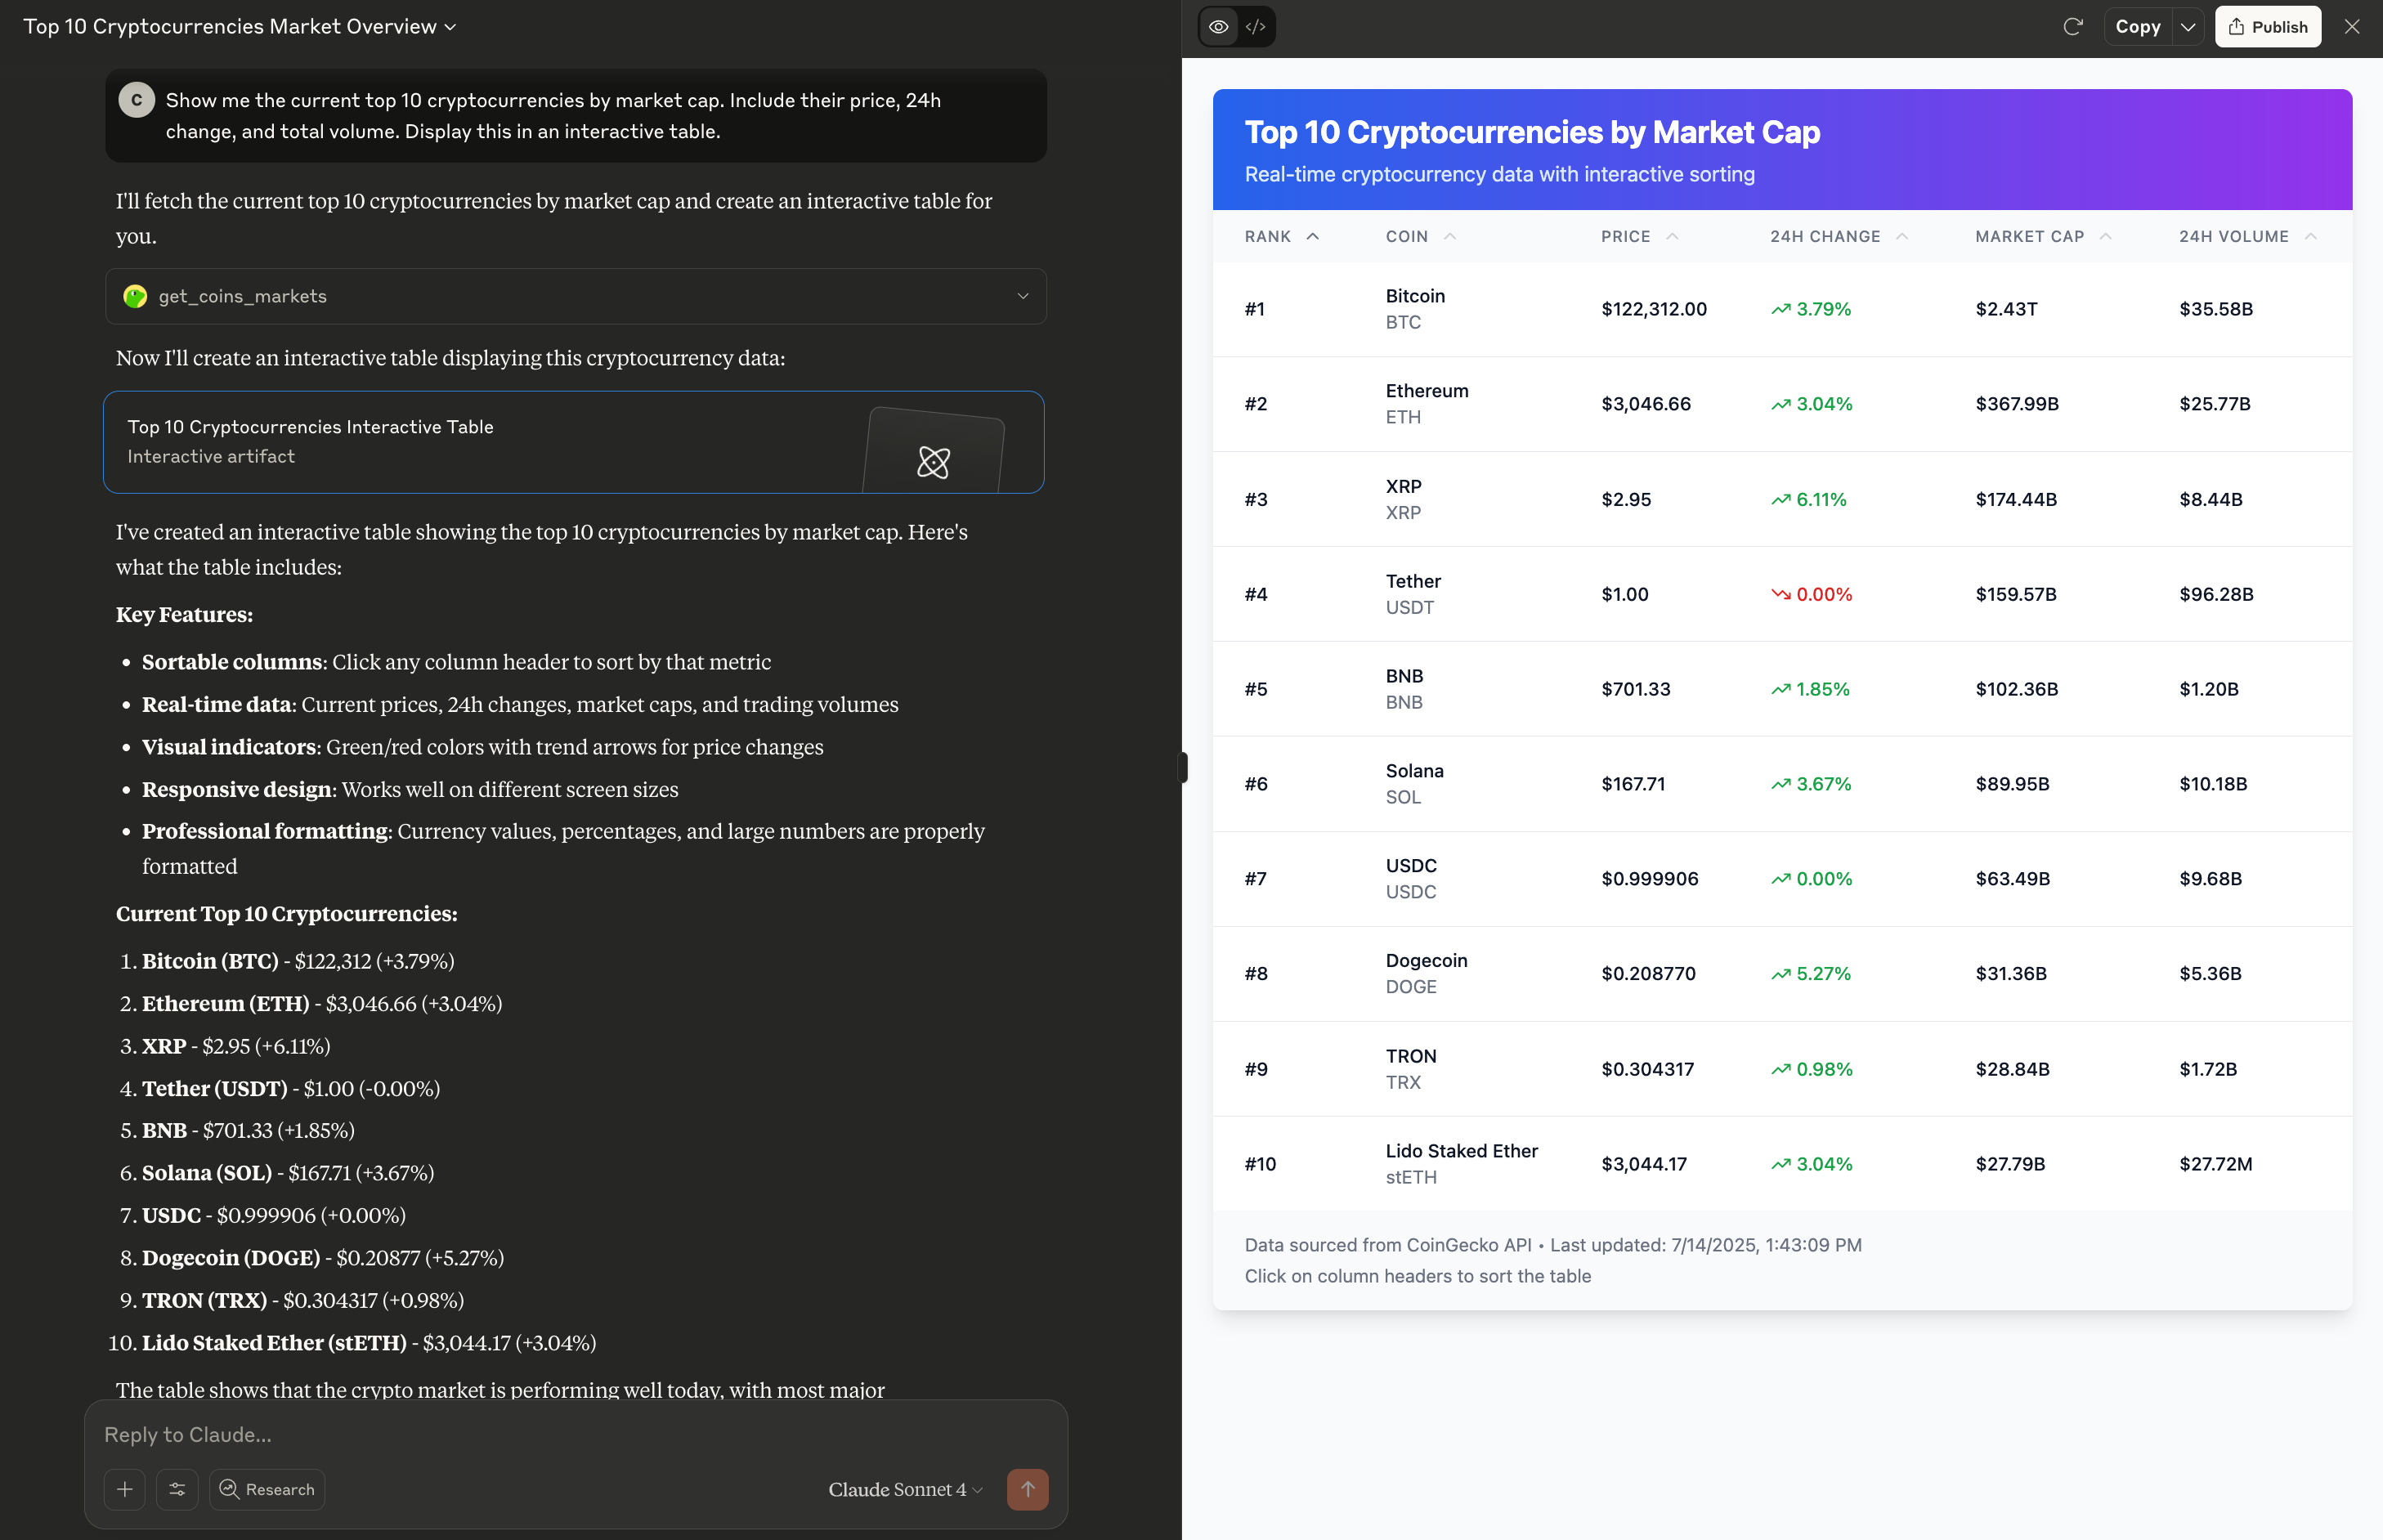This screenshot has width=2383, height=1540.
Task: Click the Copy button
Action: [x=2137, y=27]
